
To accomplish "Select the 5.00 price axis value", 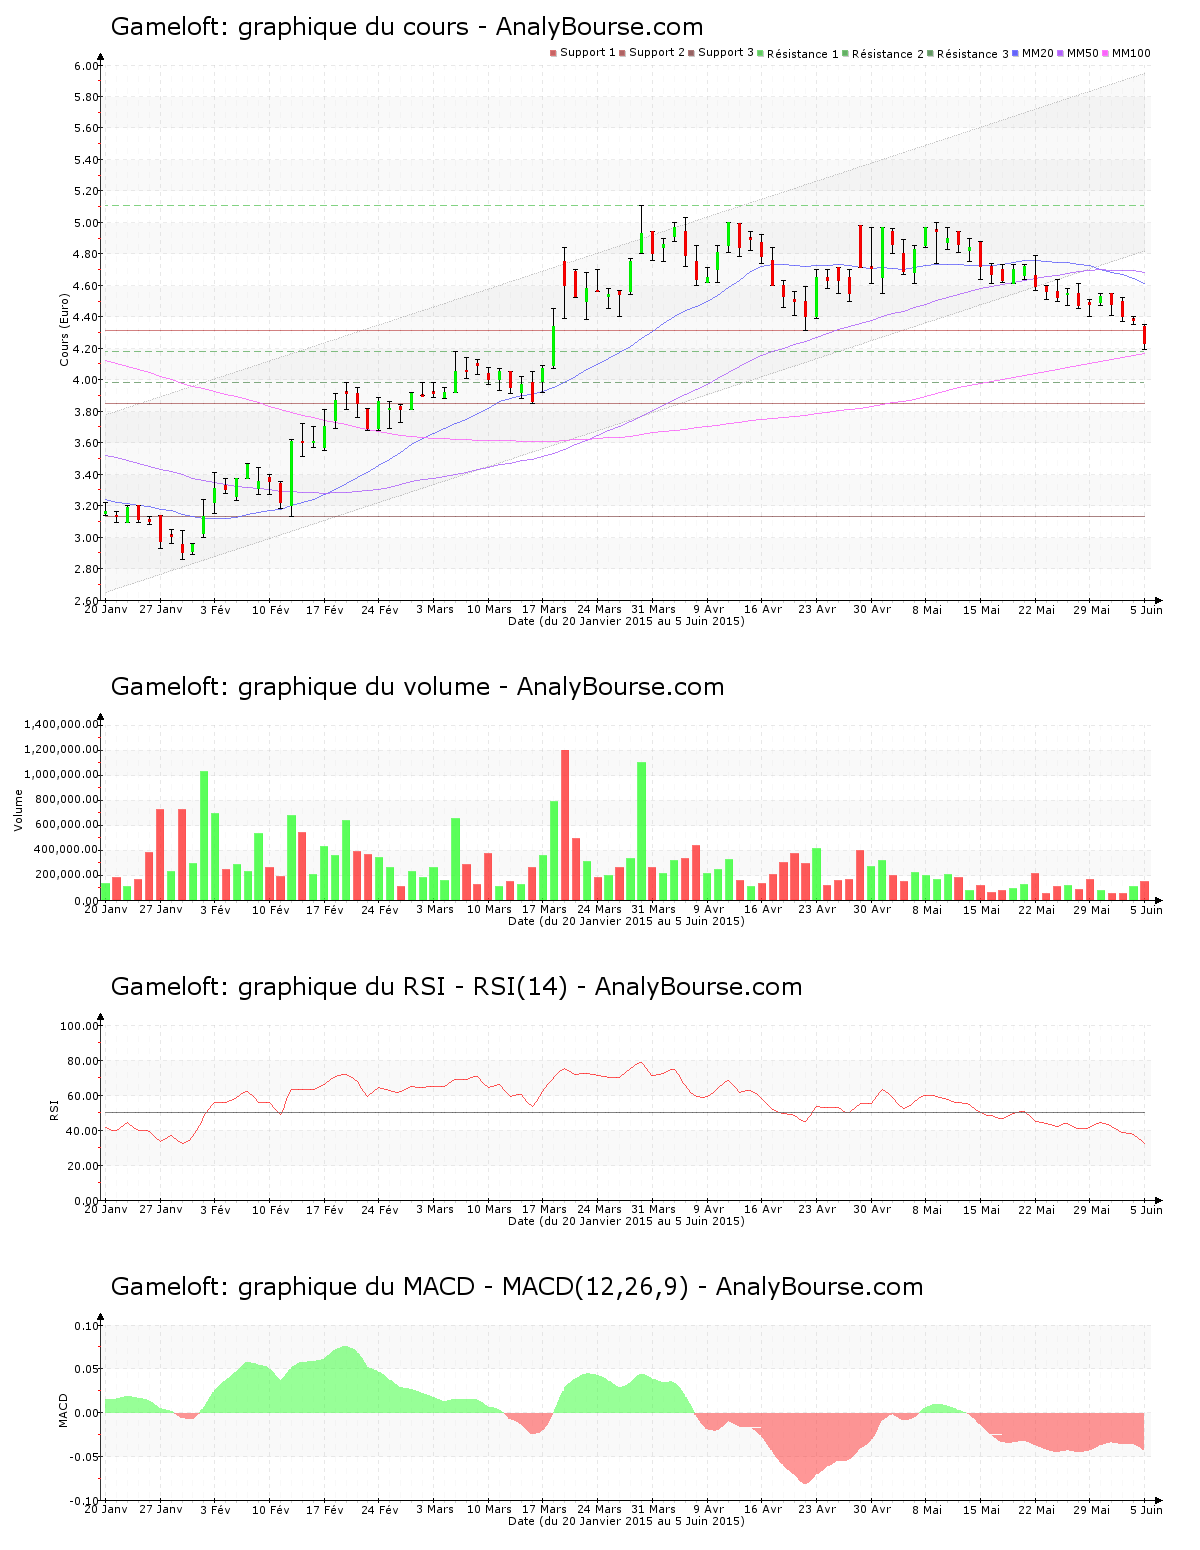I will [86, 223].
